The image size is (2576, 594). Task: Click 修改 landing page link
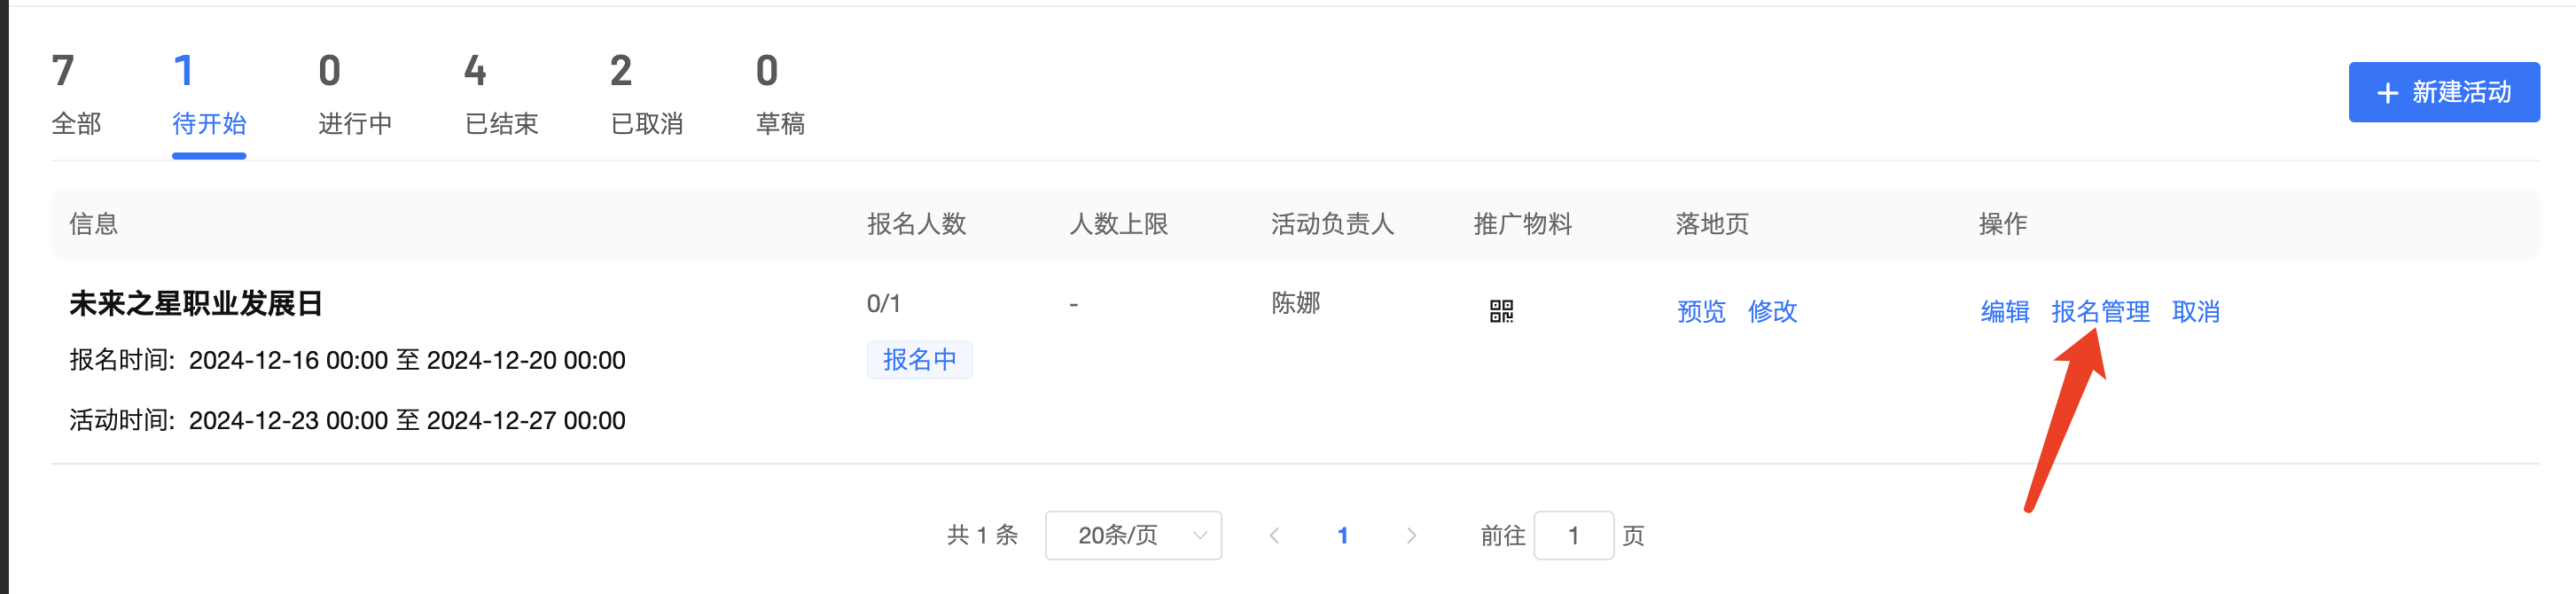pos(1772,311)
